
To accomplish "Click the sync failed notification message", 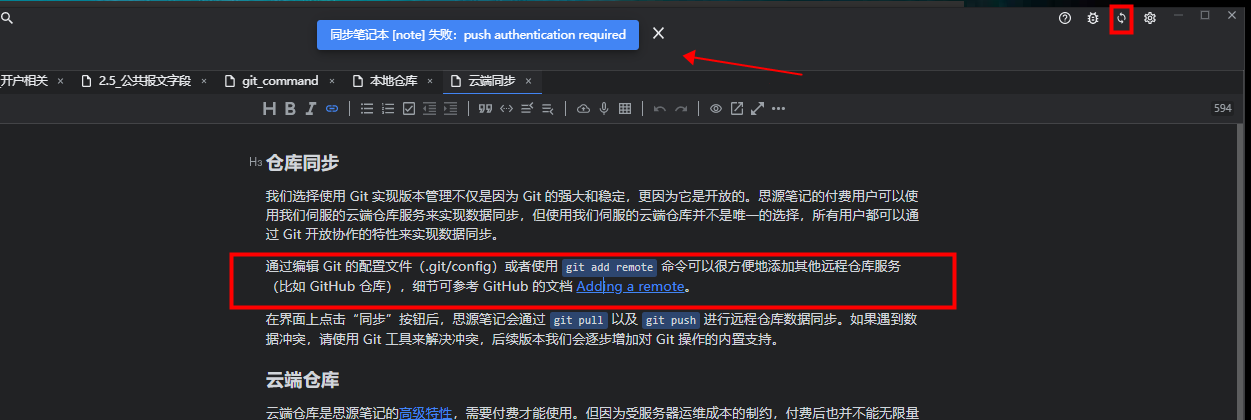I will click(478, 34).
